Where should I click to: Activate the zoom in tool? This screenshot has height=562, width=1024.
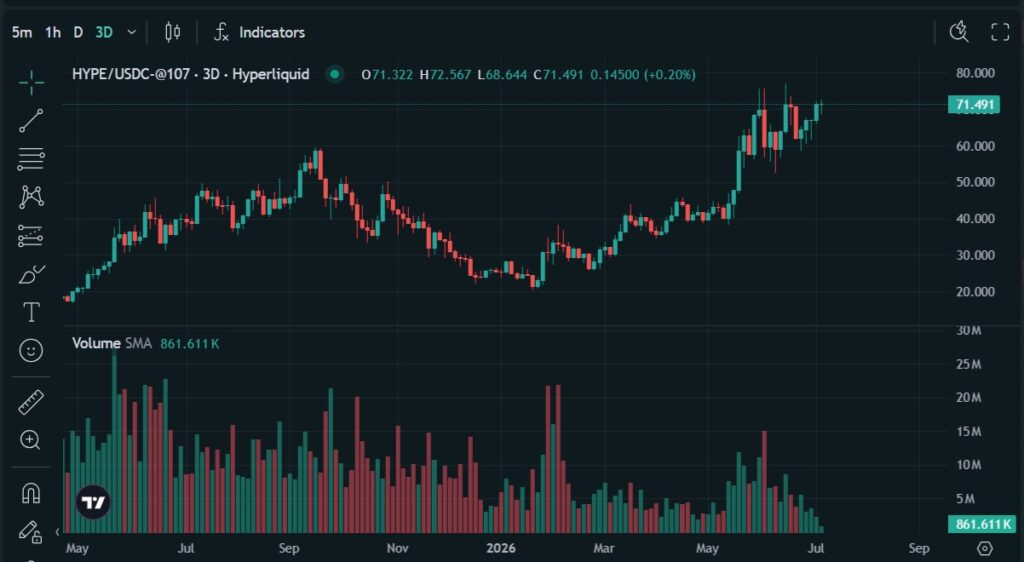point(31,440)
